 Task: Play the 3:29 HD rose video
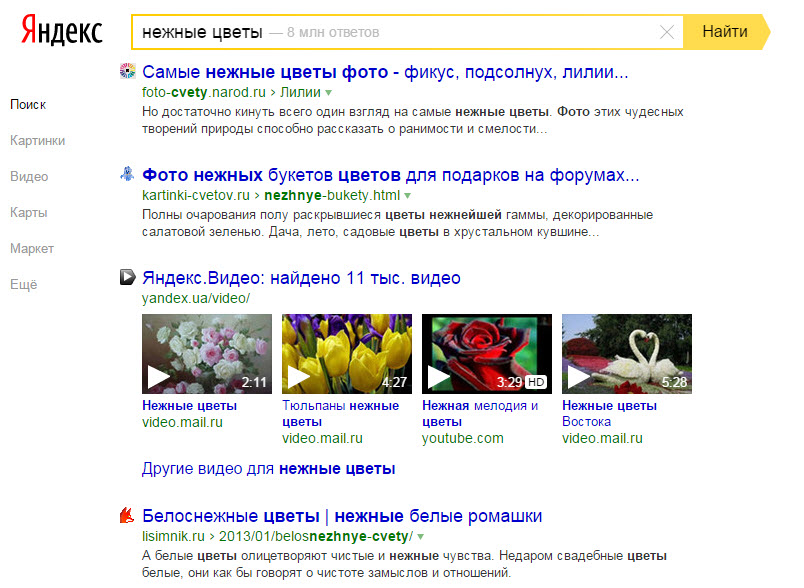(438, 377)
